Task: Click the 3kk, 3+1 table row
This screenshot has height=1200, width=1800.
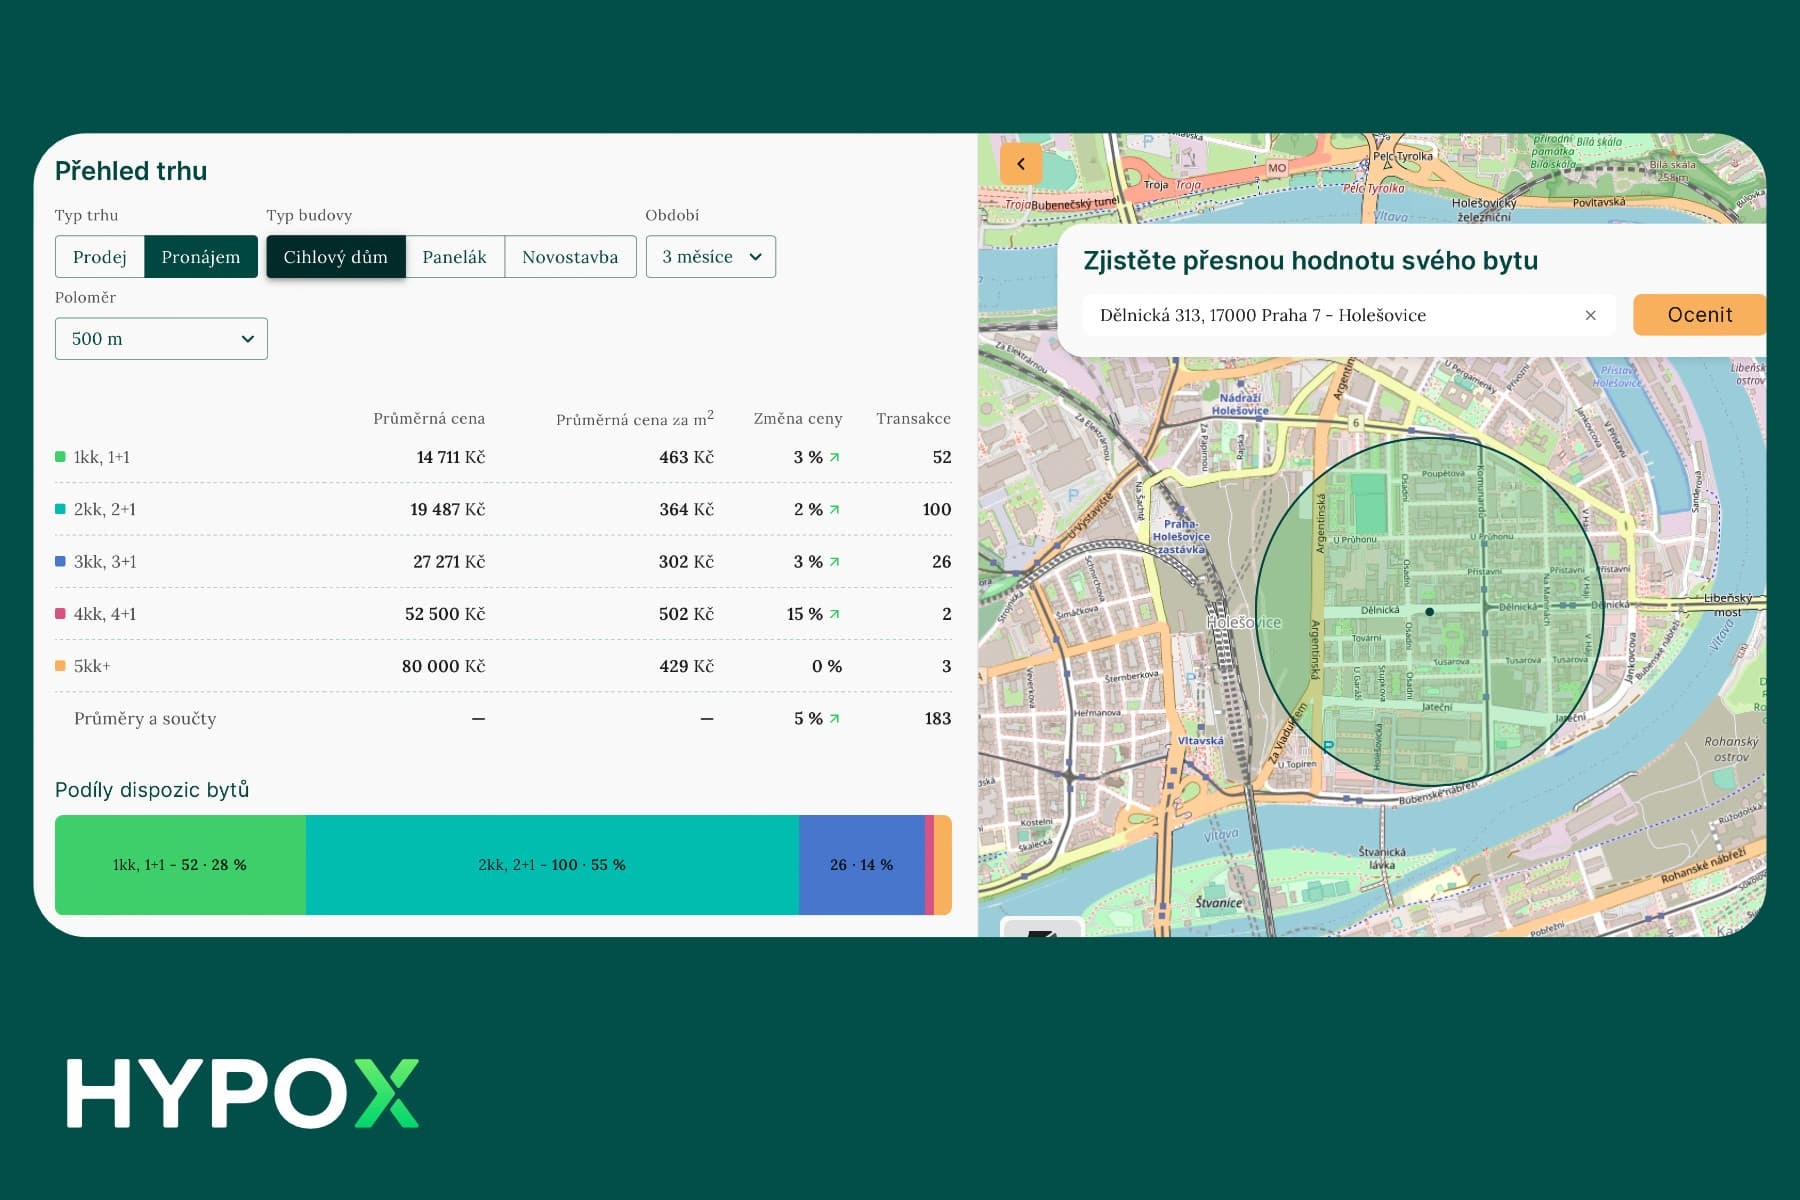Action: click(x=502, y=562)
